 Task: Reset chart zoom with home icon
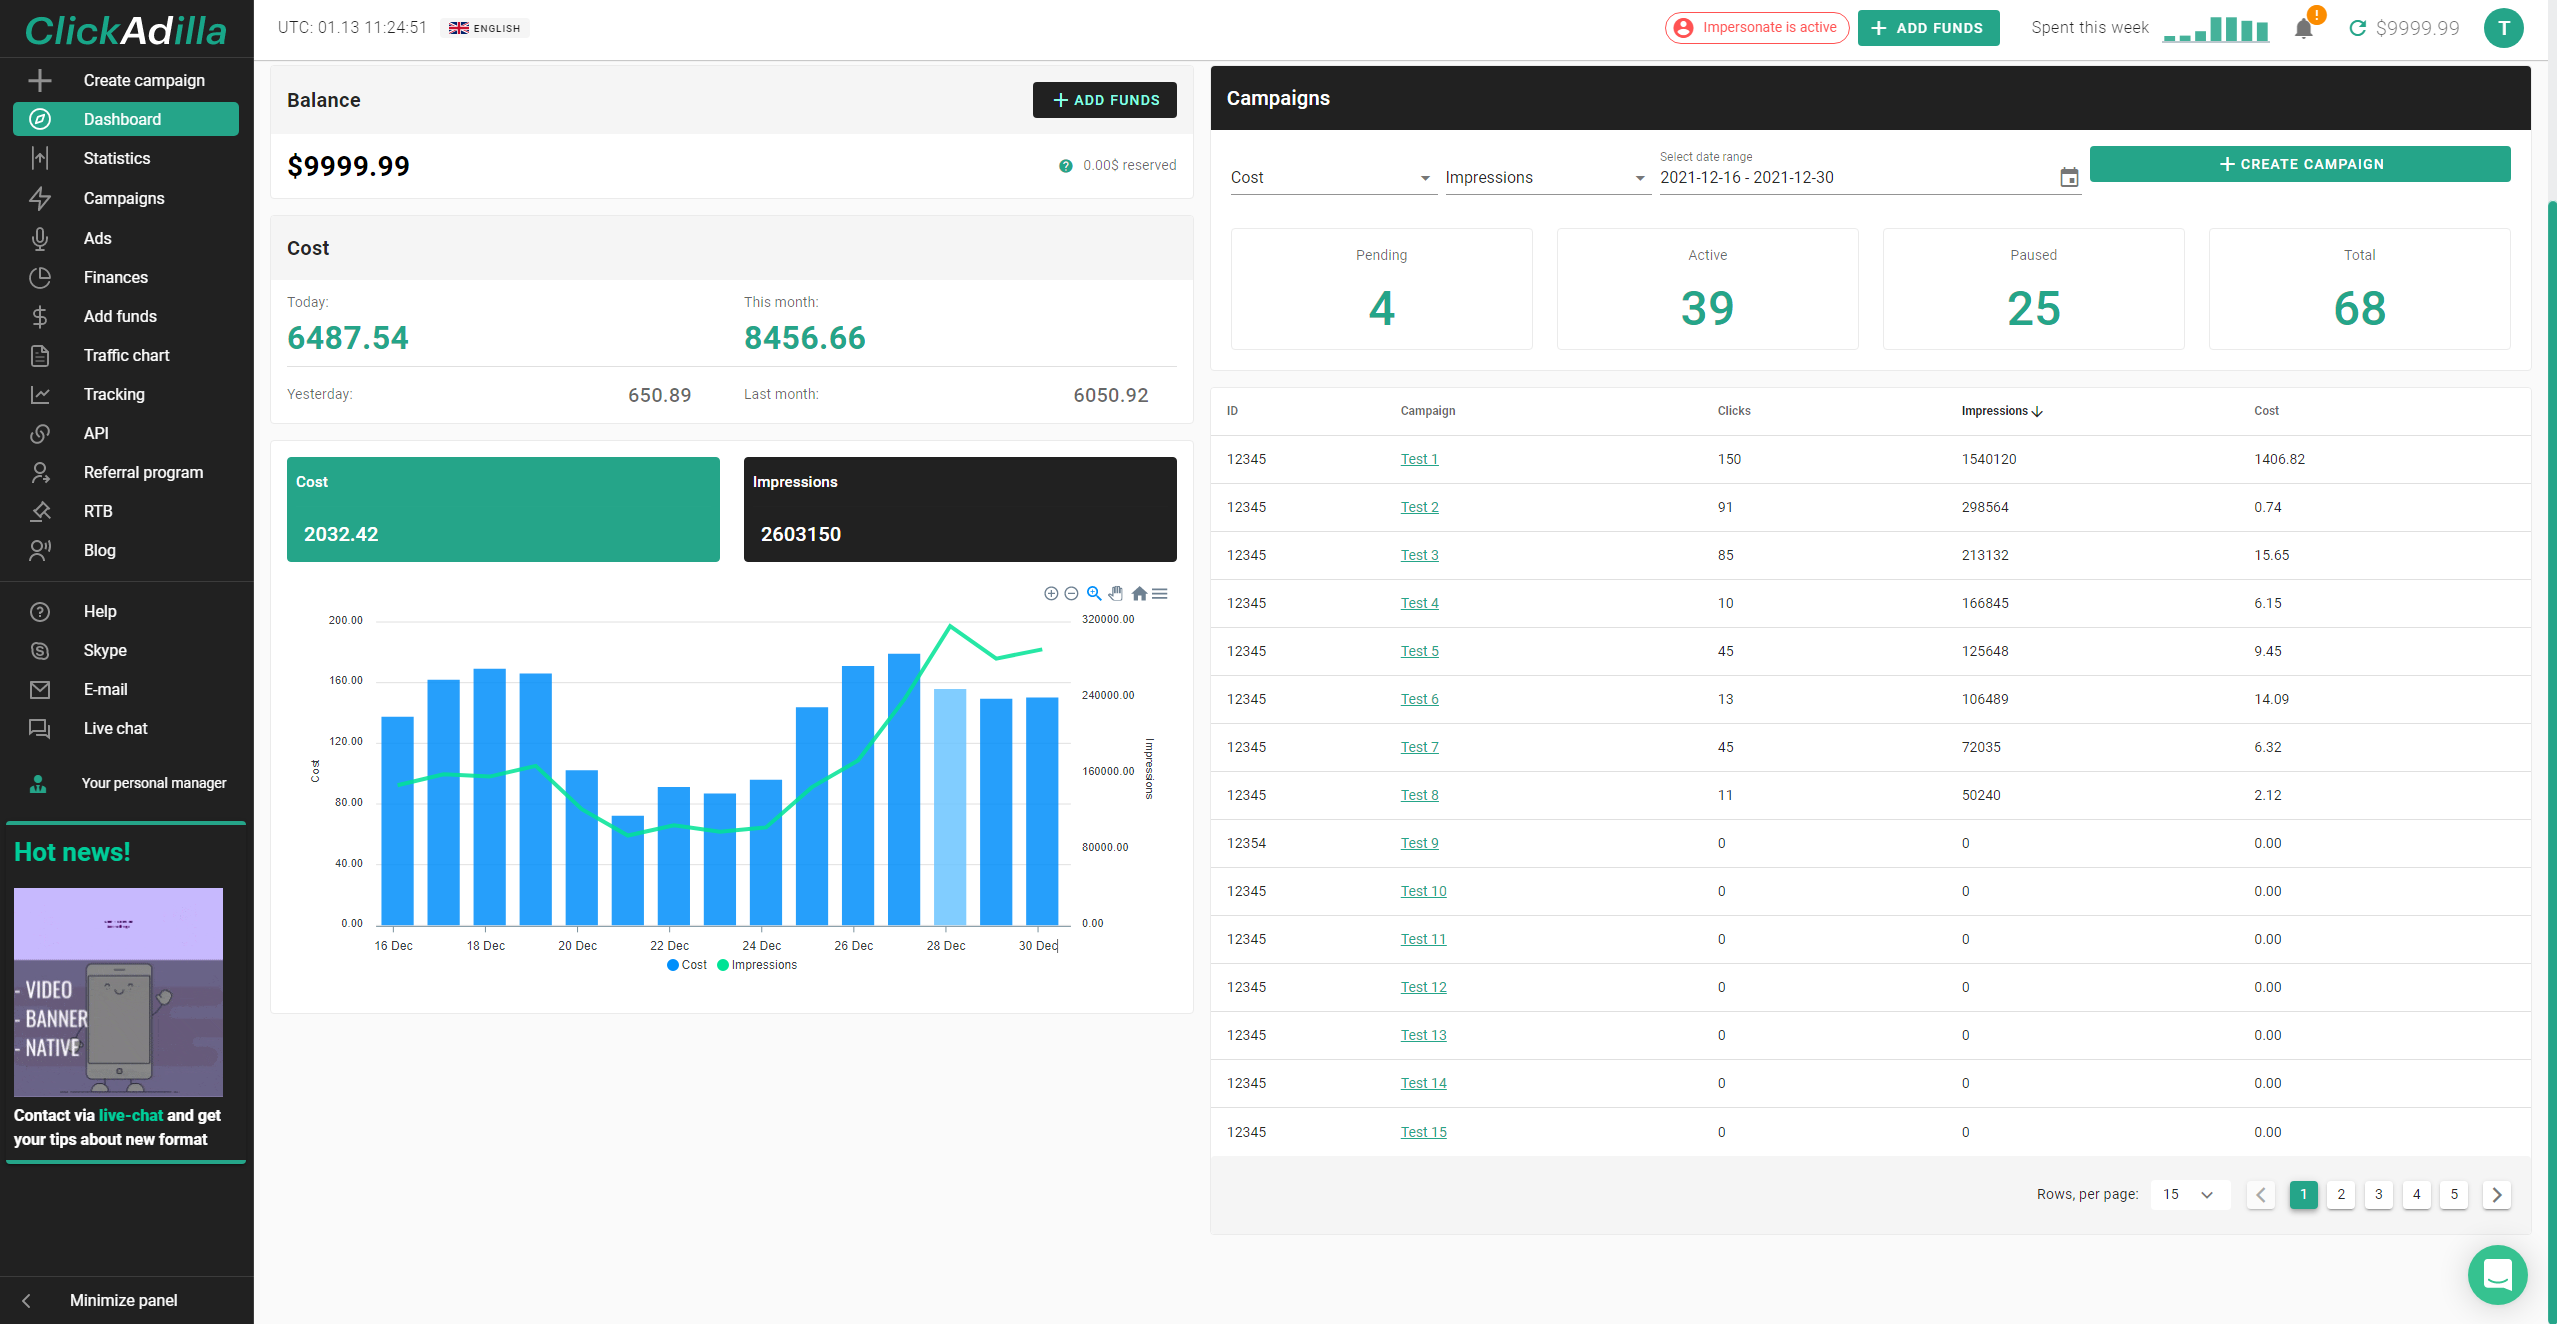pos(1139,594)
